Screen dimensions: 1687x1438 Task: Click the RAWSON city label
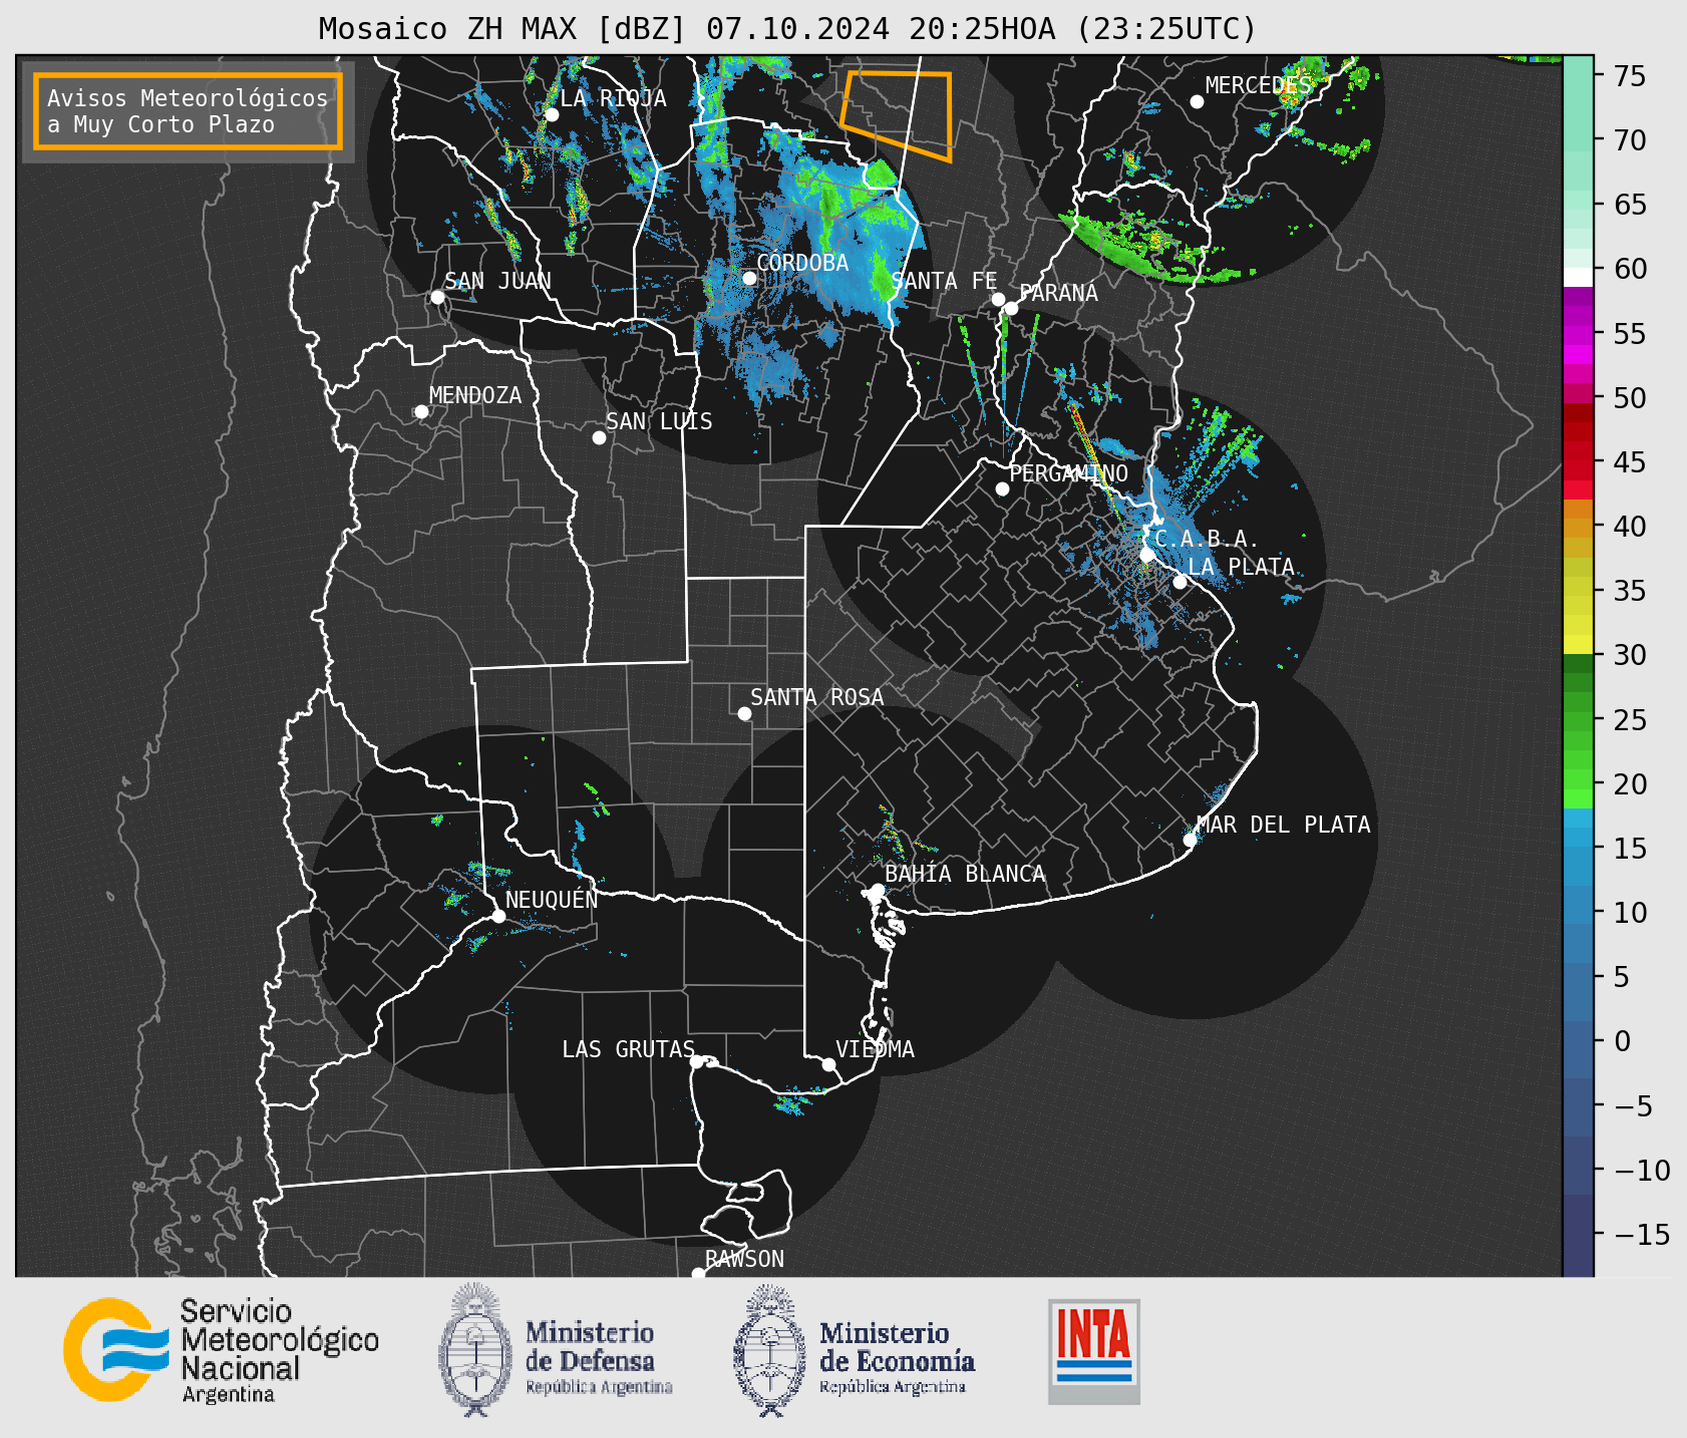(744, 1259)
